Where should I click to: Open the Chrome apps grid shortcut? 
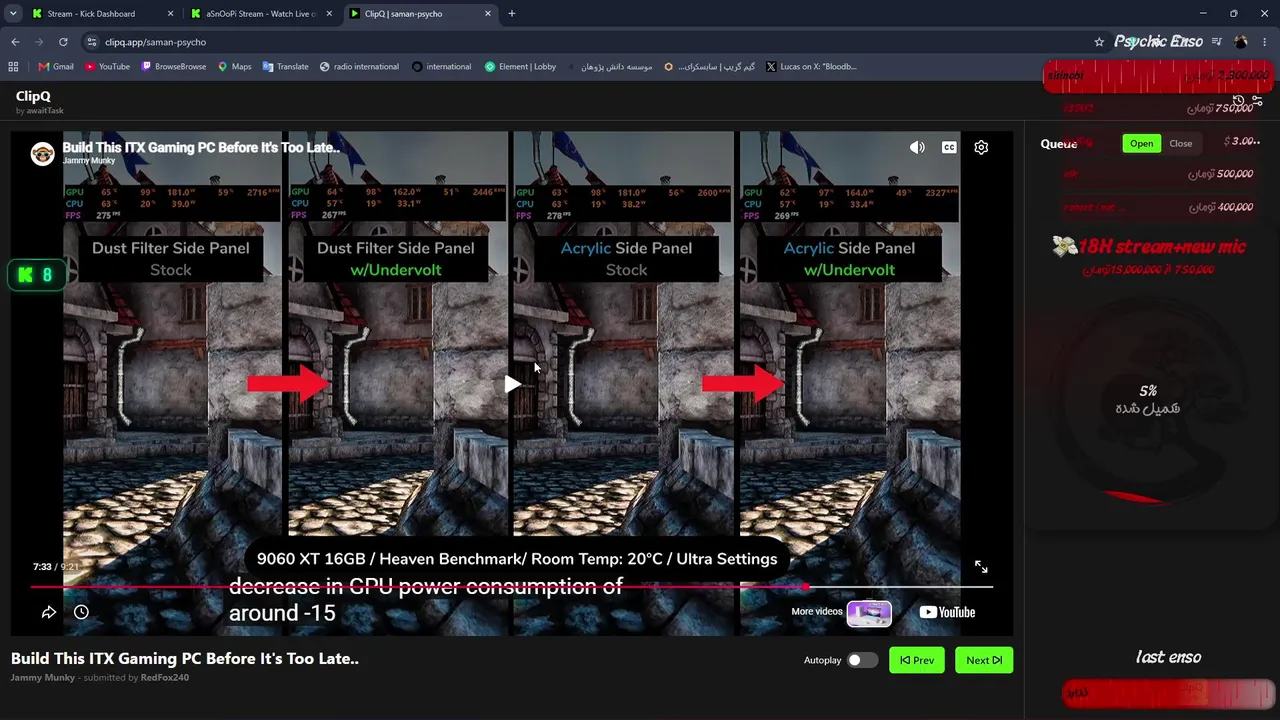point(13,67)
